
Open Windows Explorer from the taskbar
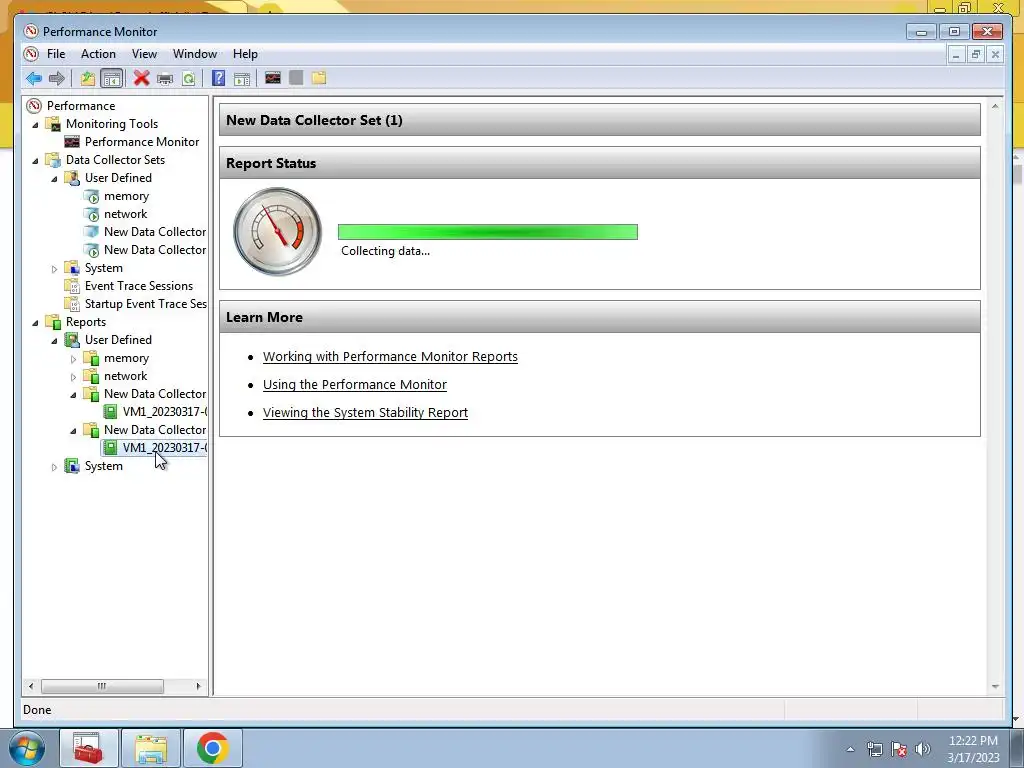click(x=151, y=748)
